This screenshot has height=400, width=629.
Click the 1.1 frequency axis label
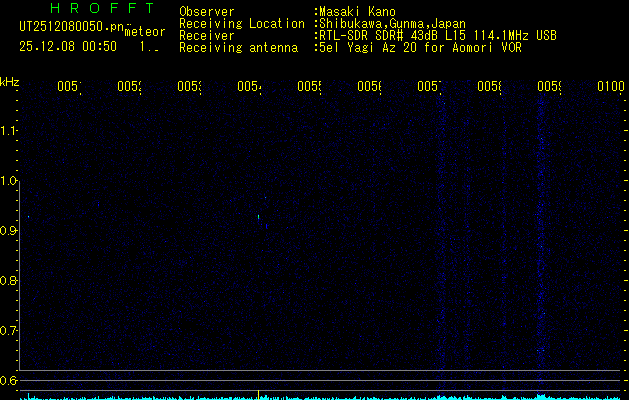[8, 131]
